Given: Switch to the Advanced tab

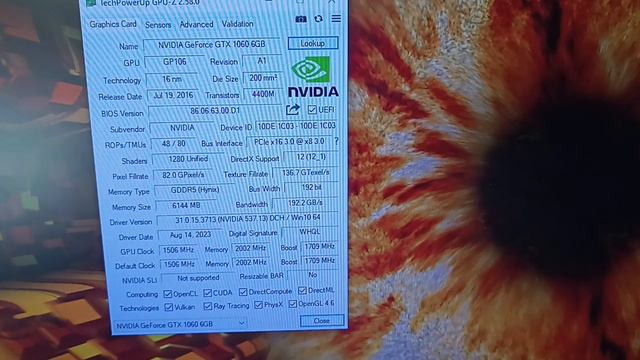Looking at the screenshot, I should (196, 24).
